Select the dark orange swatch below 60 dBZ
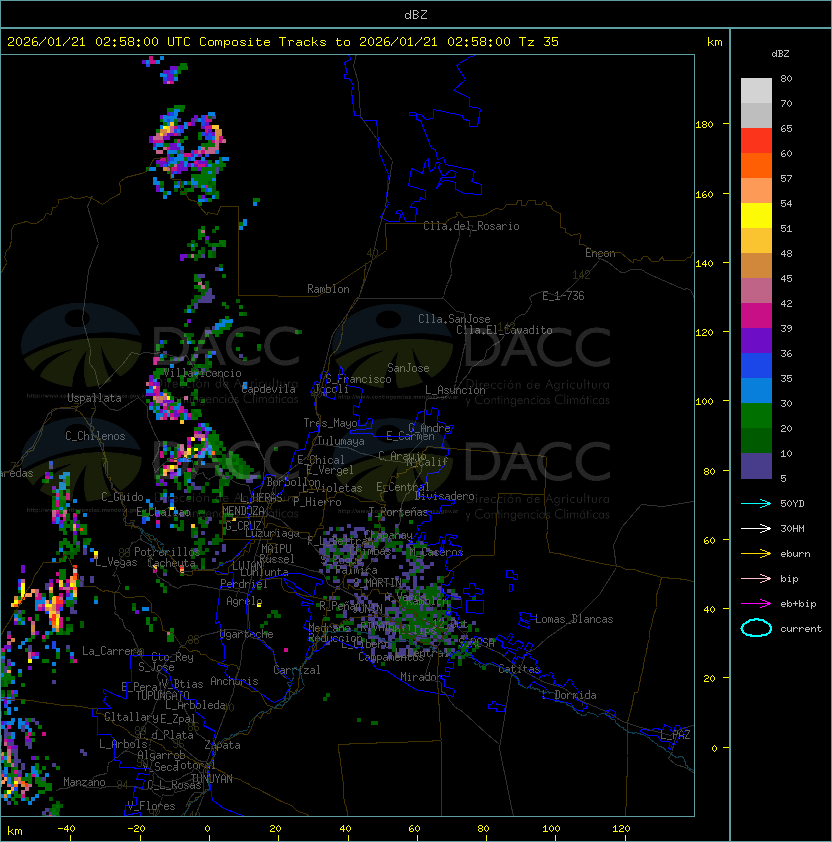 pyautogui.click(x=756, y=165)
